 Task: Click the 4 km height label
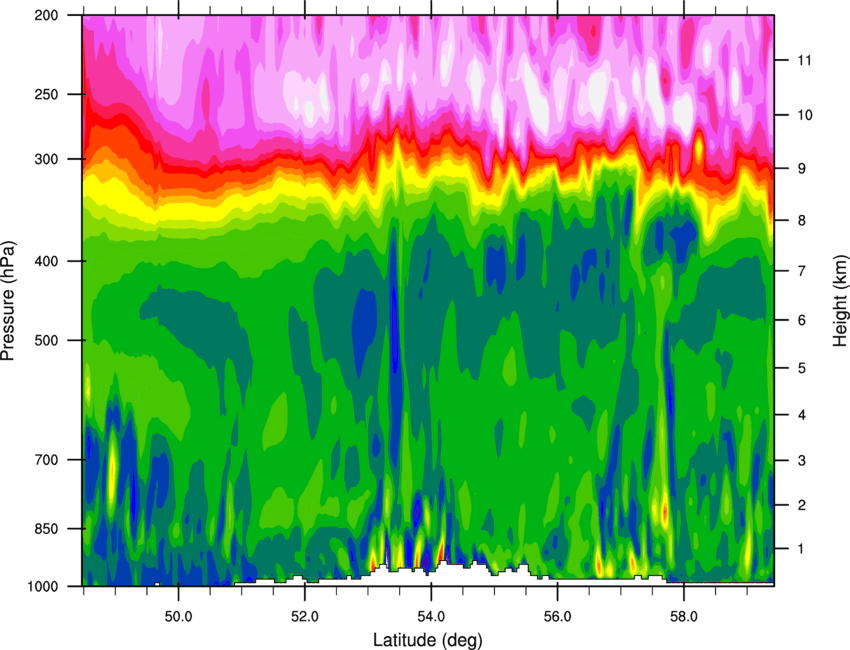click(802, 415)
